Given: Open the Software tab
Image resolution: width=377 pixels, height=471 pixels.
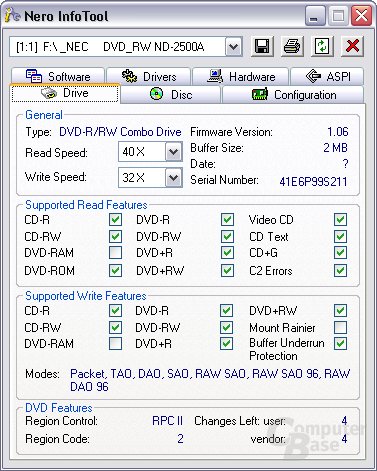Looking at the screenshot, I should tap(58, 76).
